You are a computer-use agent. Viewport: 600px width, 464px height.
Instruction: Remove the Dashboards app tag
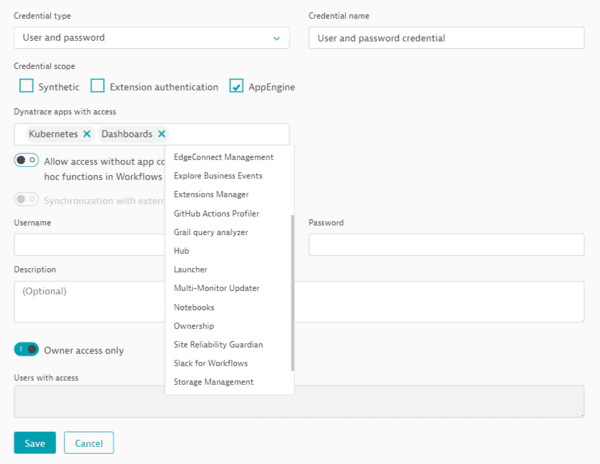tap(161, 134)
